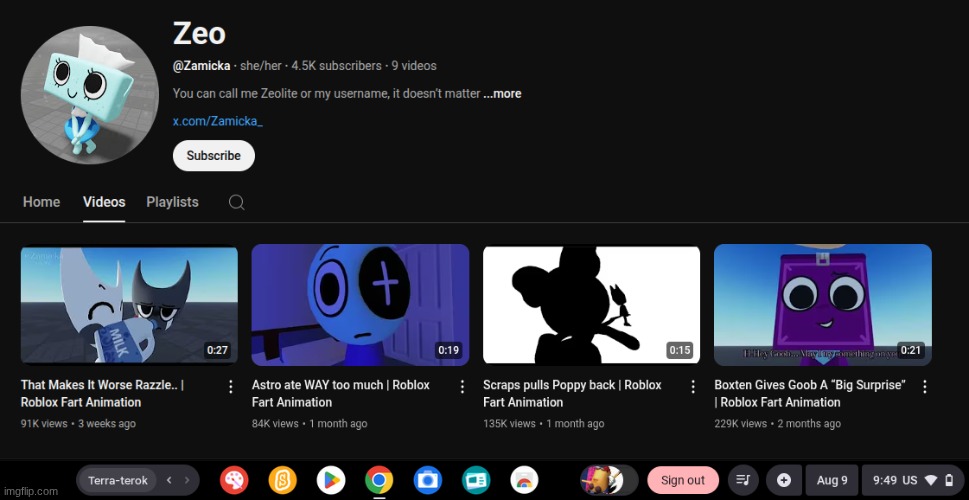Viewport: 969px width, 500px height.
Task: Click the 4.5K subscribers text
Action: [336, 66]
